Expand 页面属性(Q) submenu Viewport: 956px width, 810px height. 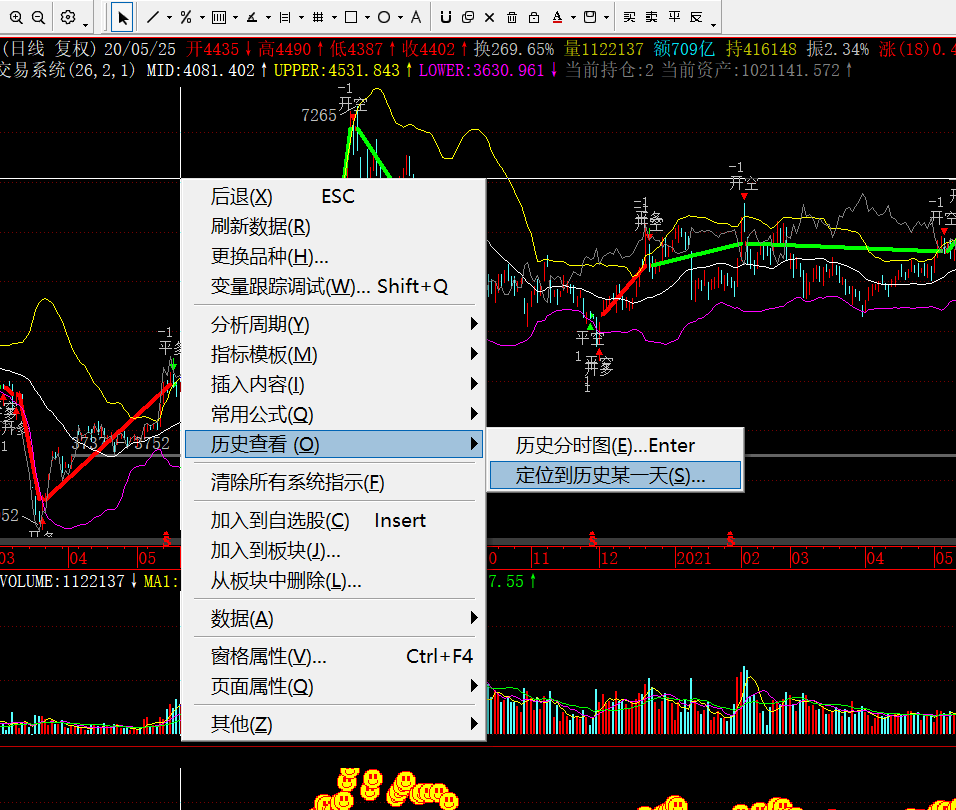(334, 686)
